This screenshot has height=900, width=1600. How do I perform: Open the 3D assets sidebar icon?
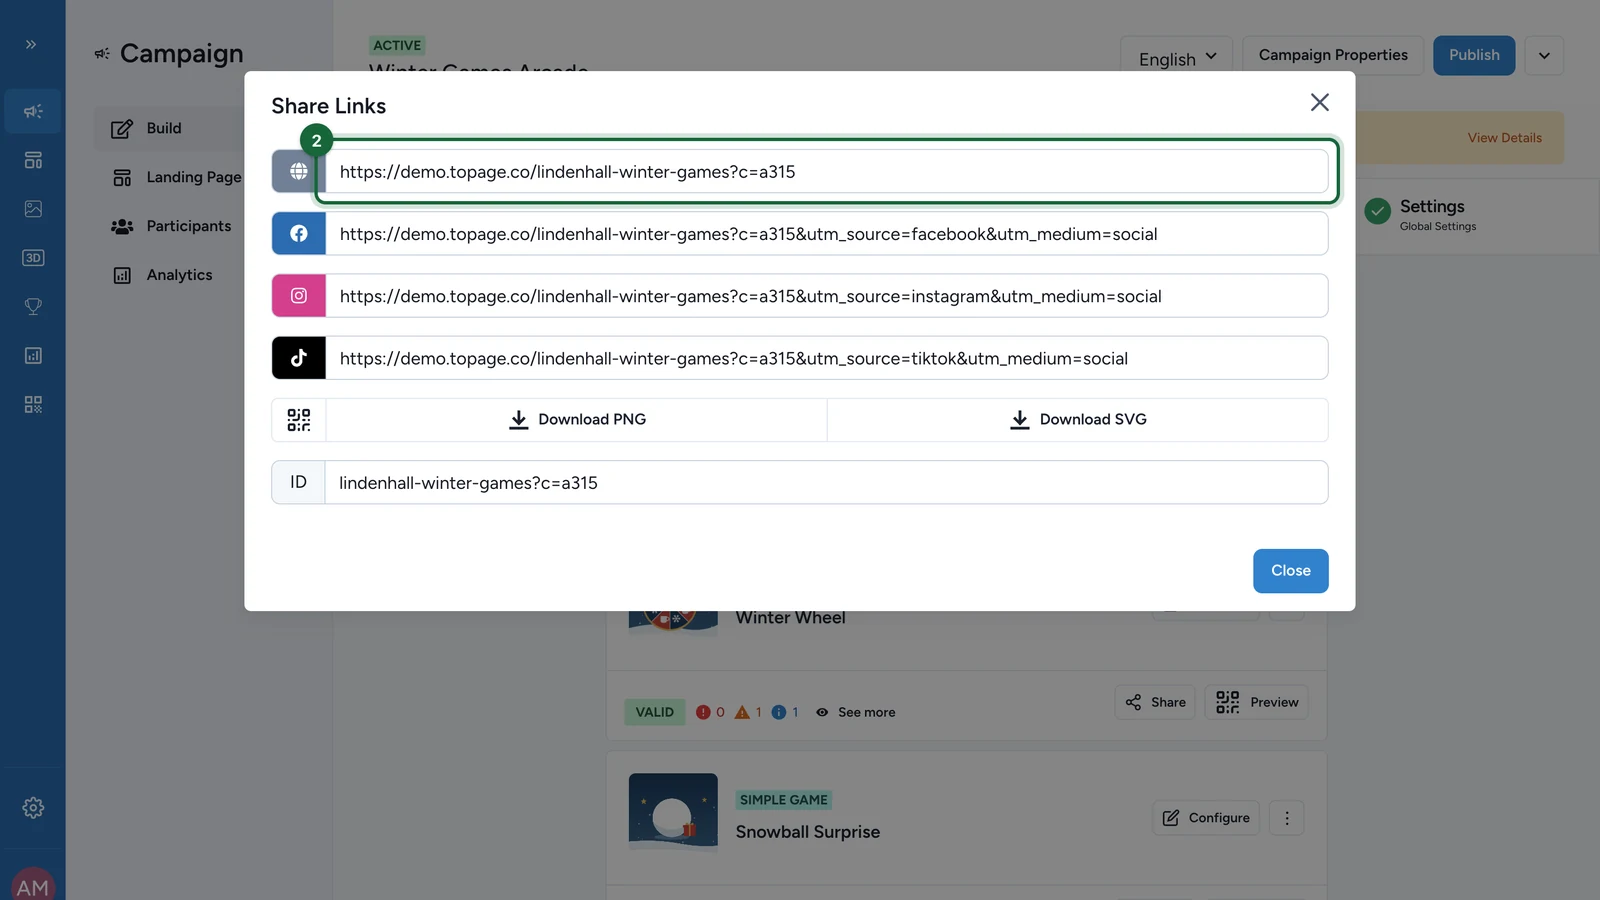pos(33,258)
